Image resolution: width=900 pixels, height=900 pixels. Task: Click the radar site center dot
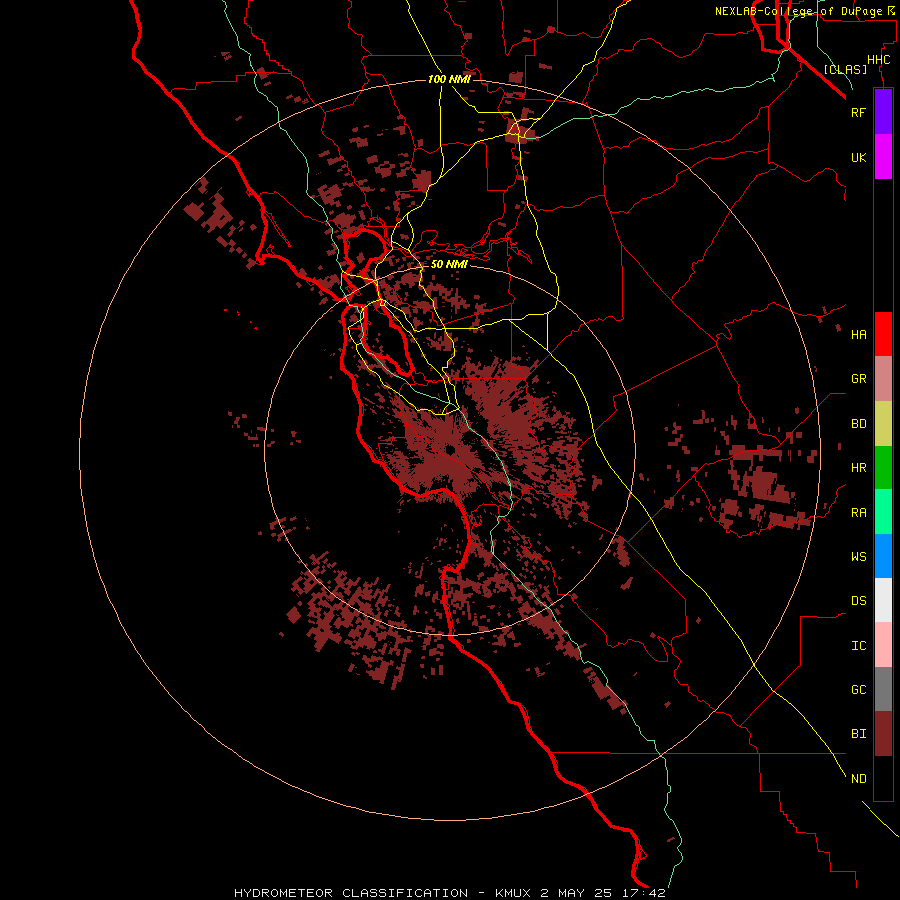(x=450, y=450)
